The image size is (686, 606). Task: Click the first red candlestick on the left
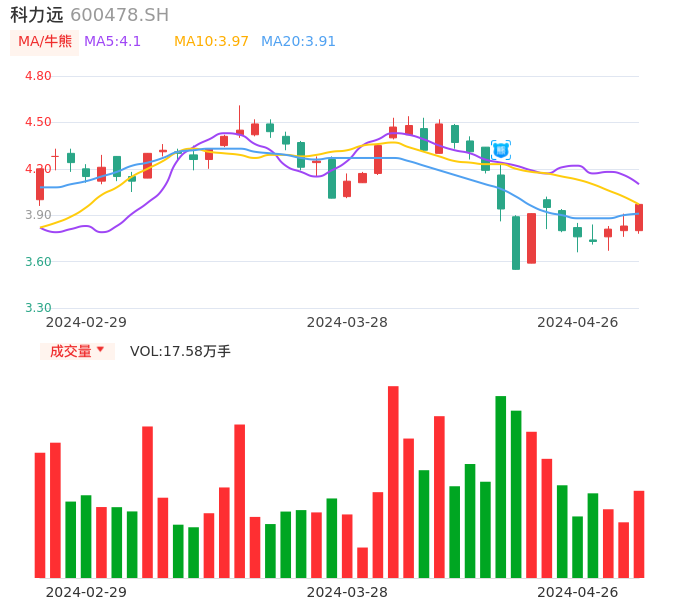[x=40, y=184]
